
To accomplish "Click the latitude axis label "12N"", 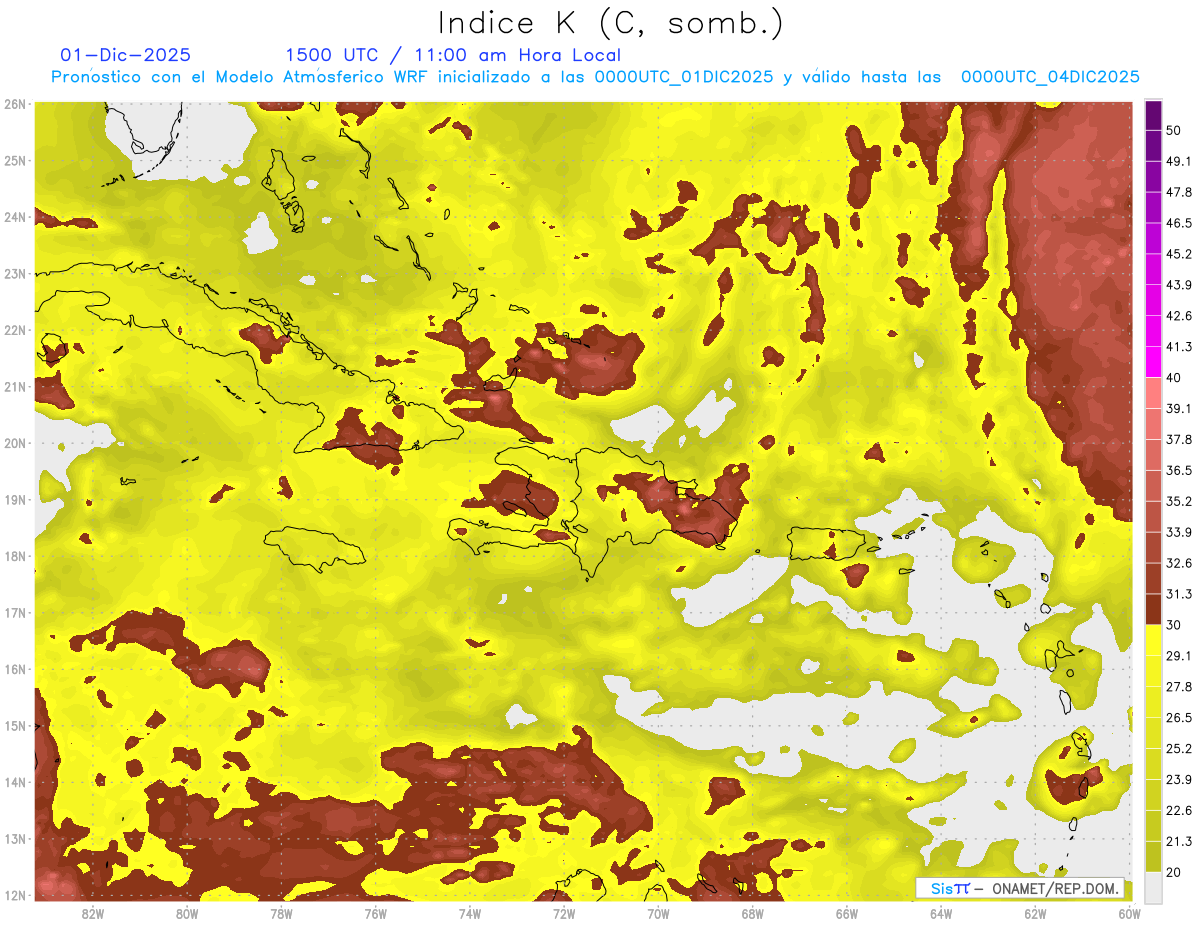I will point(15,895).
